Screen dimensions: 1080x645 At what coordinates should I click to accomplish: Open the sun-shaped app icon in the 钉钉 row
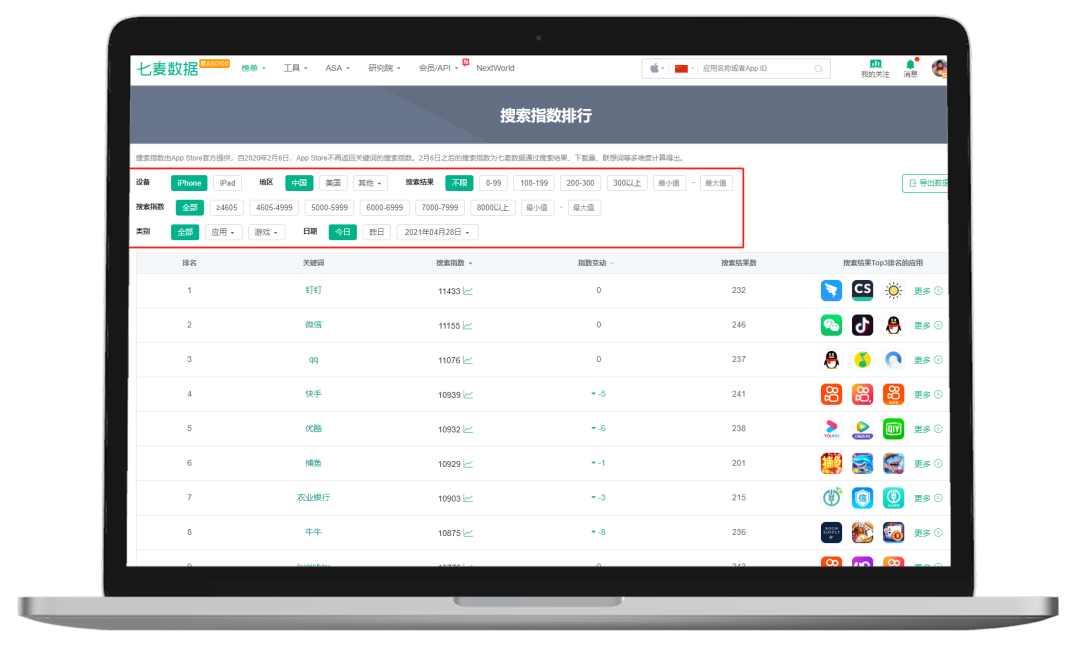pos(893,290)
